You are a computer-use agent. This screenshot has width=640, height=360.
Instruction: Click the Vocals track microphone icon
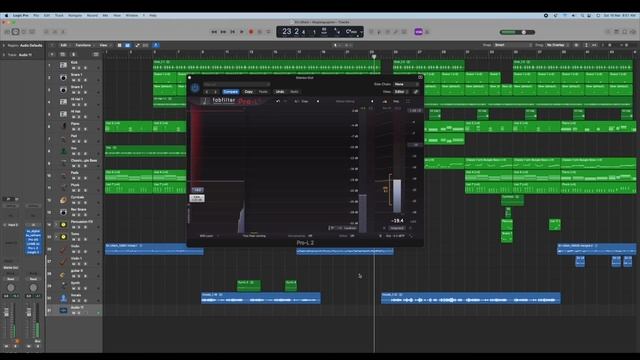(63, 298)
